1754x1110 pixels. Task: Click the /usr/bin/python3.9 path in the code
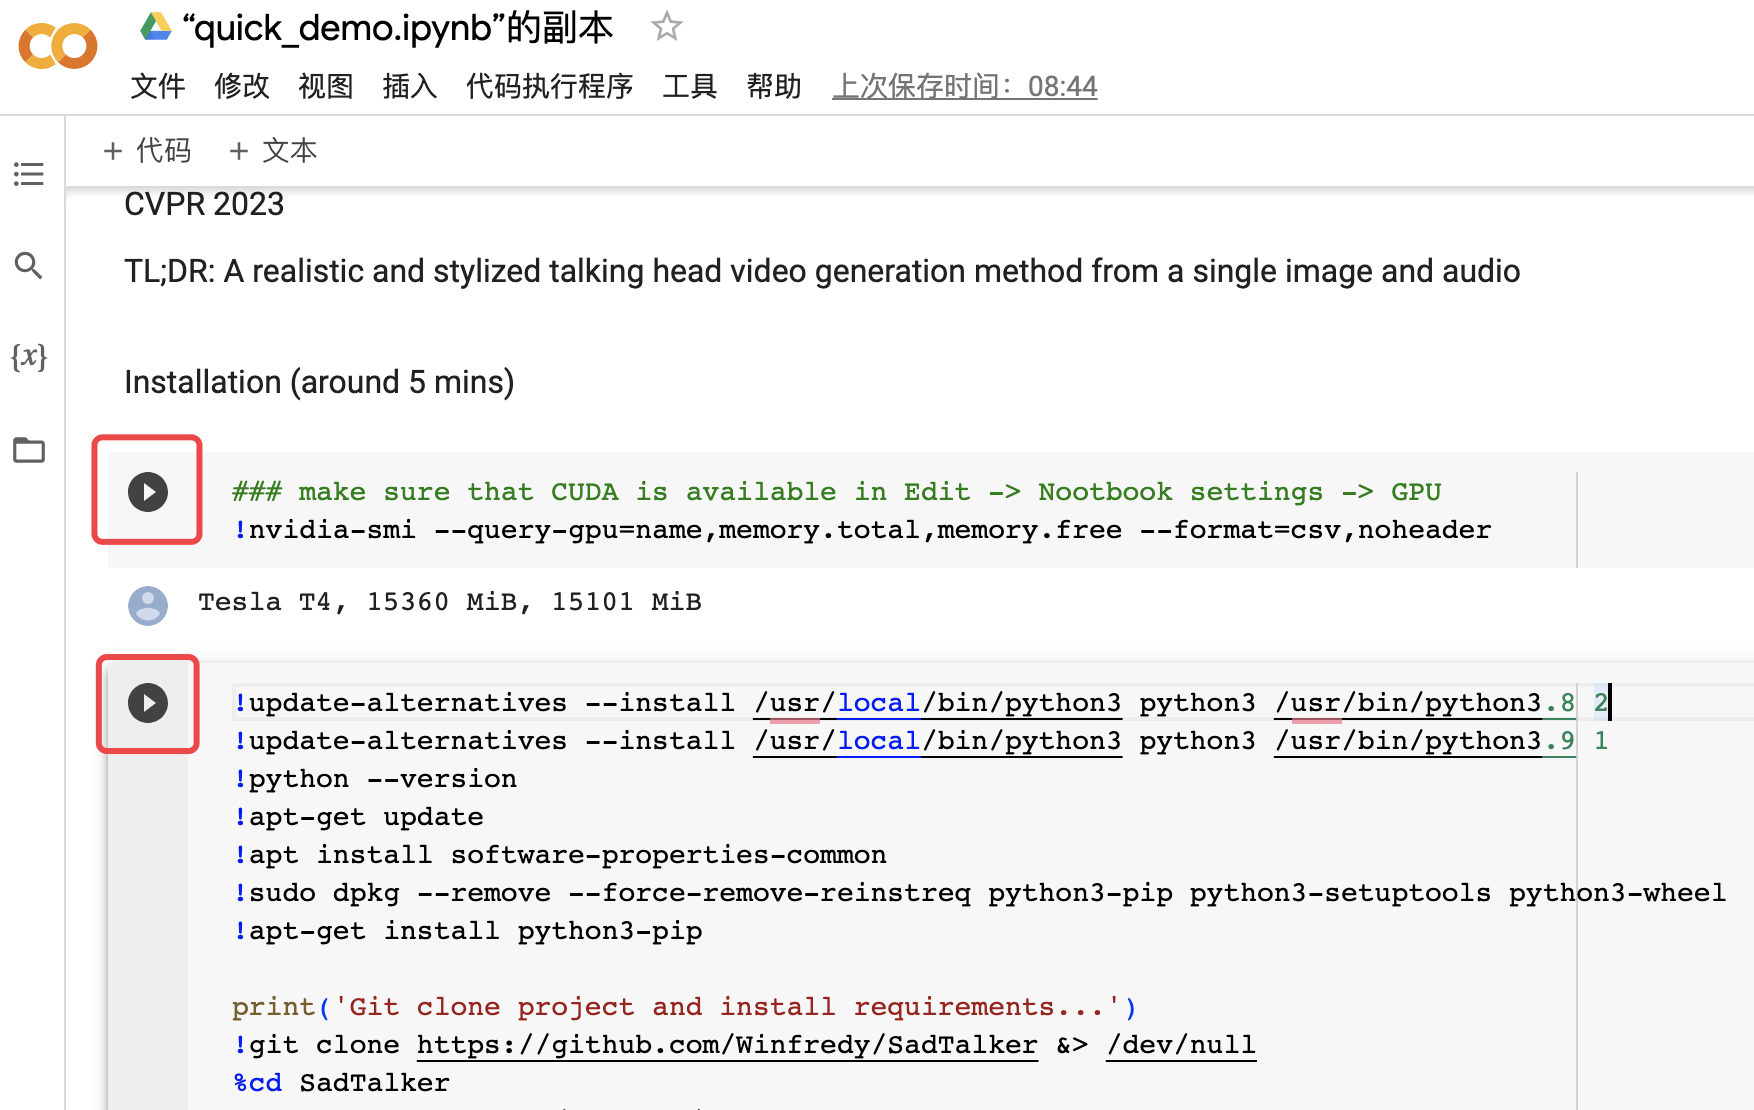click(1425, 741)
